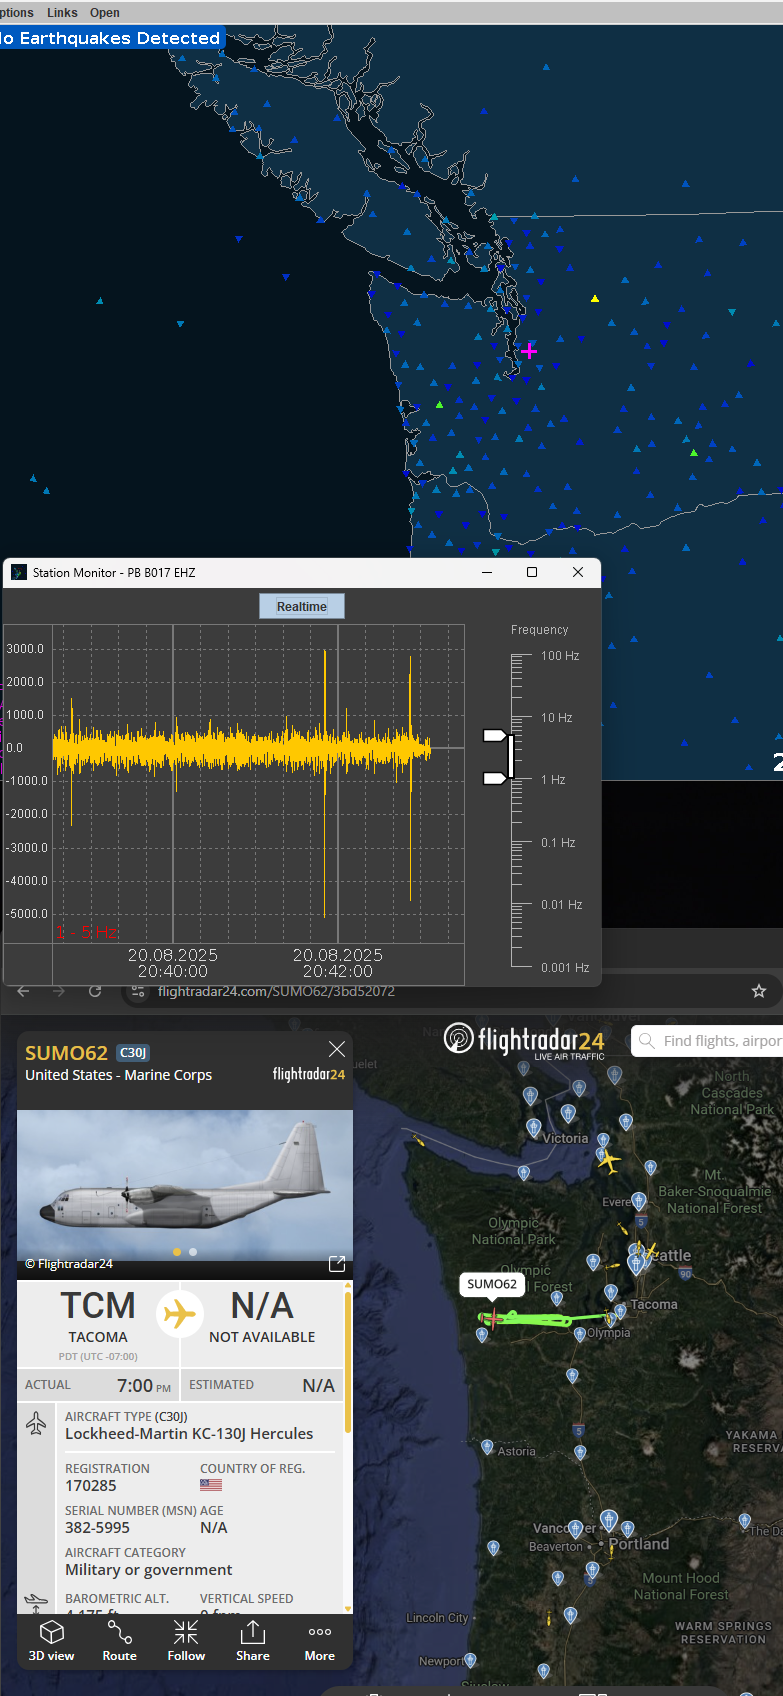This screenshot has height=1696, width=783.
Task: Click the SUMO62 callsign label on the map
Action: pyautogui.click(x=492, y=1284)
